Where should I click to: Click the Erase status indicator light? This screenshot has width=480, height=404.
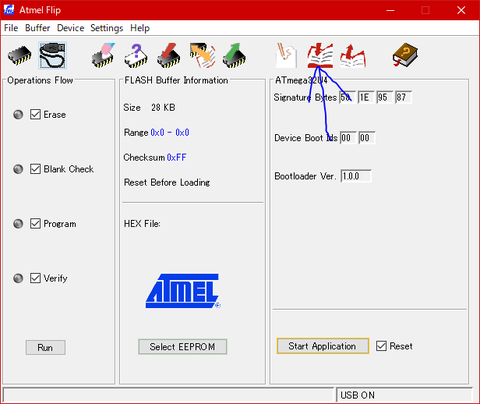pyautogui.click(x=18, y=115)
